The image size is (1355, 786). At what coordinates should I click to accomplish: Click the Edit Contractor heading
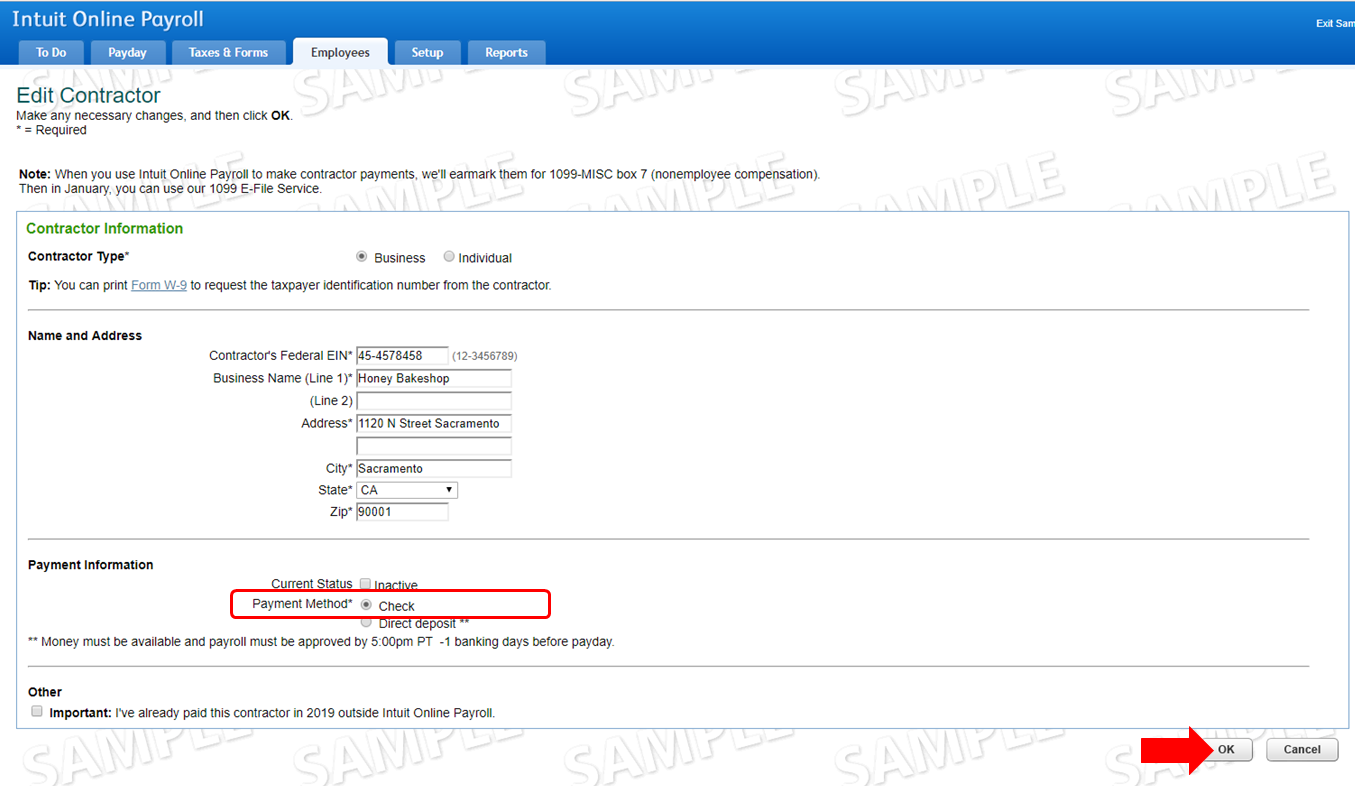point(89,96)
